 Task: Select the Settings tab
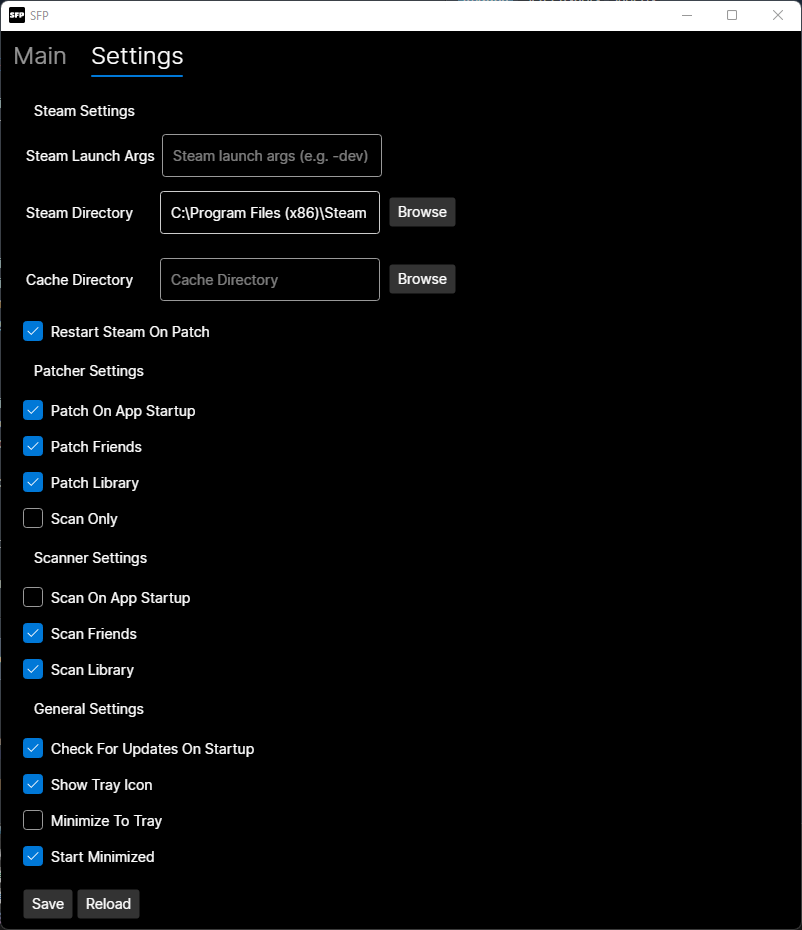137,57
